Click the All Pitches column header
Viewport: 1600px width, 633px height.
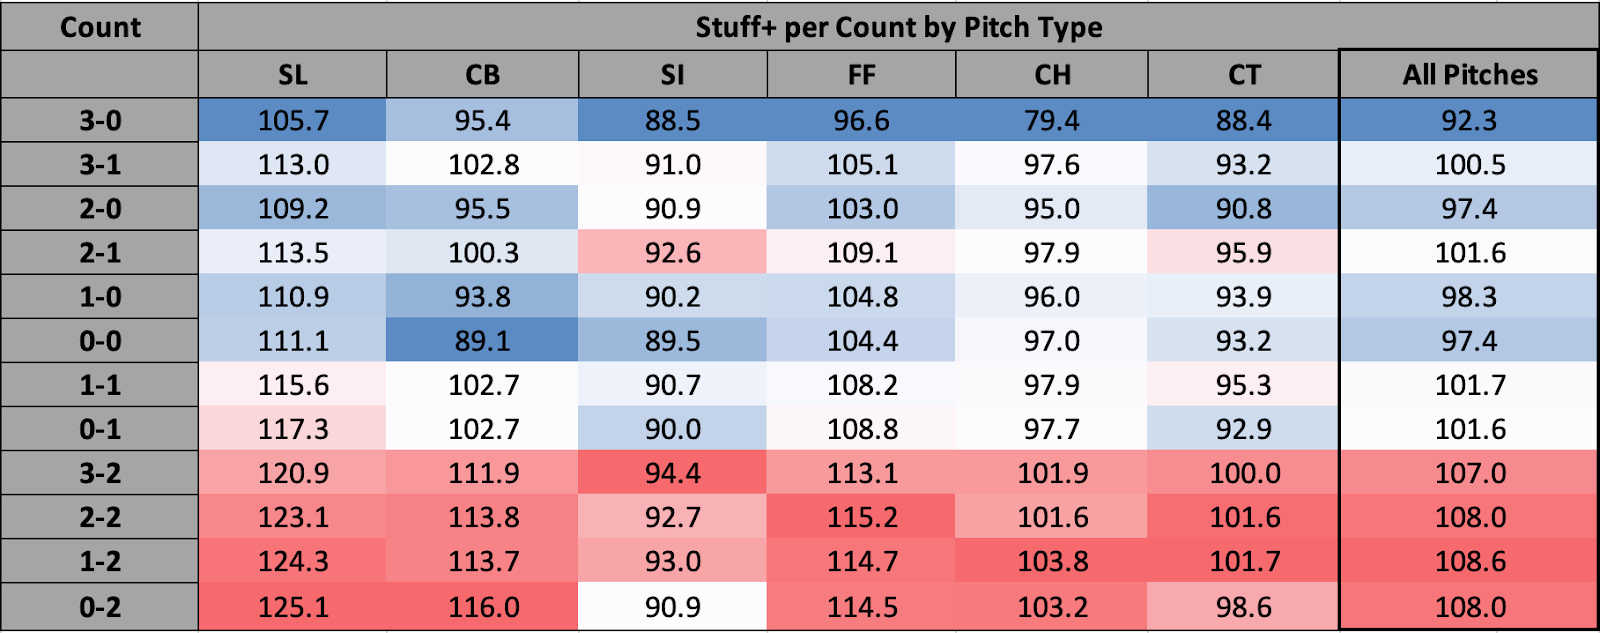pos(1469,75)
